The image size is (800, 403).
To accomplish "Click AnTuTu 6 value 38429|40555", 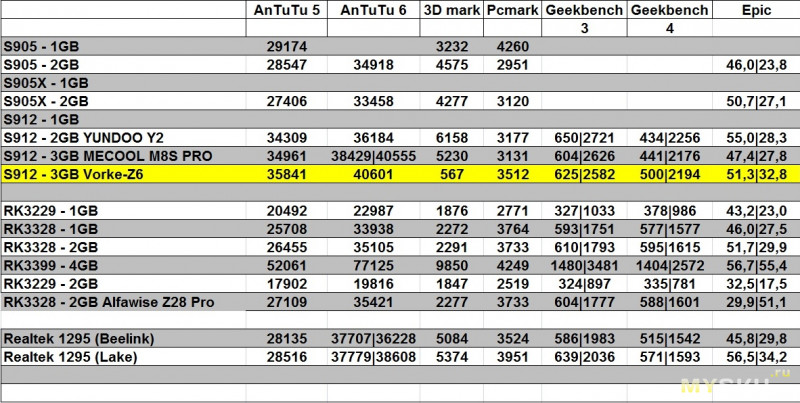I will point(373,156).
